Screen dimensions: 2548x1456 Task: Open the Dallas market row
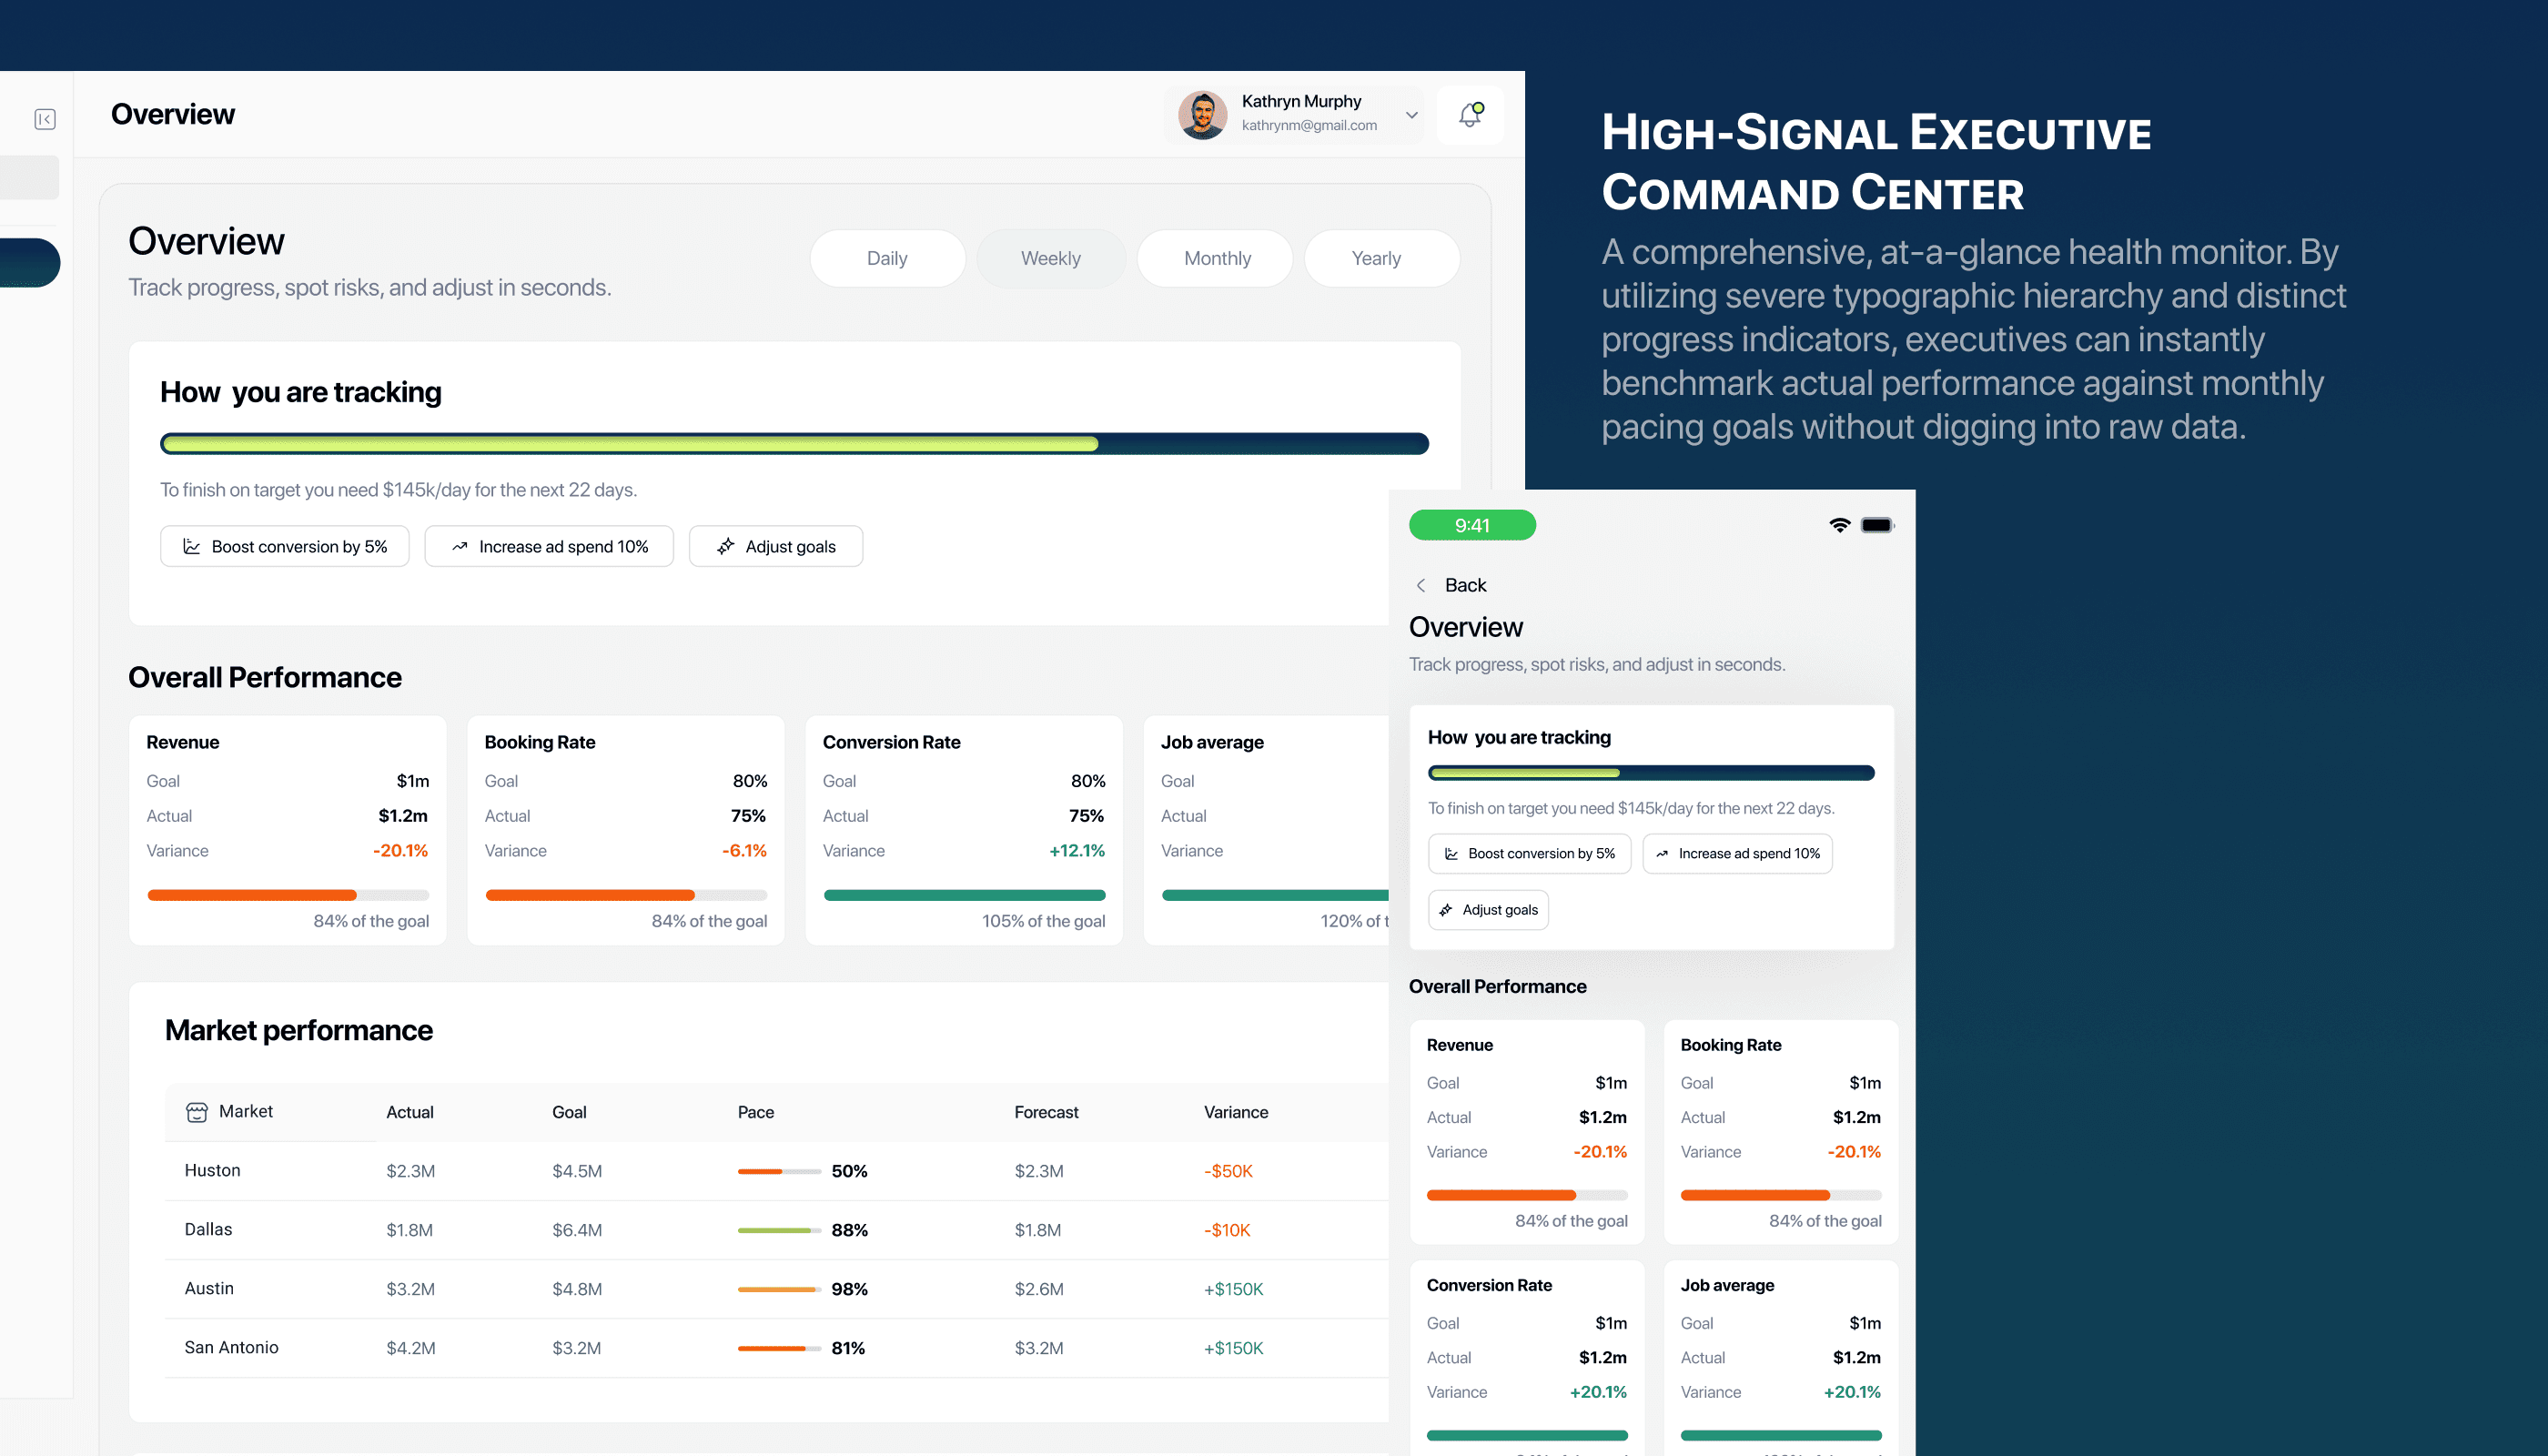(x=208, y=1229)
